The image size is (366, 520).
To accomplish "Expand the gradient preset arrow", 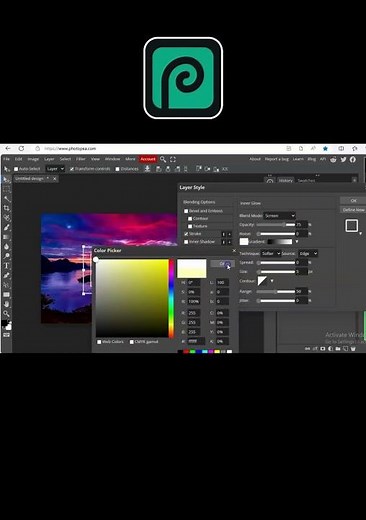I will pos(297,241).
